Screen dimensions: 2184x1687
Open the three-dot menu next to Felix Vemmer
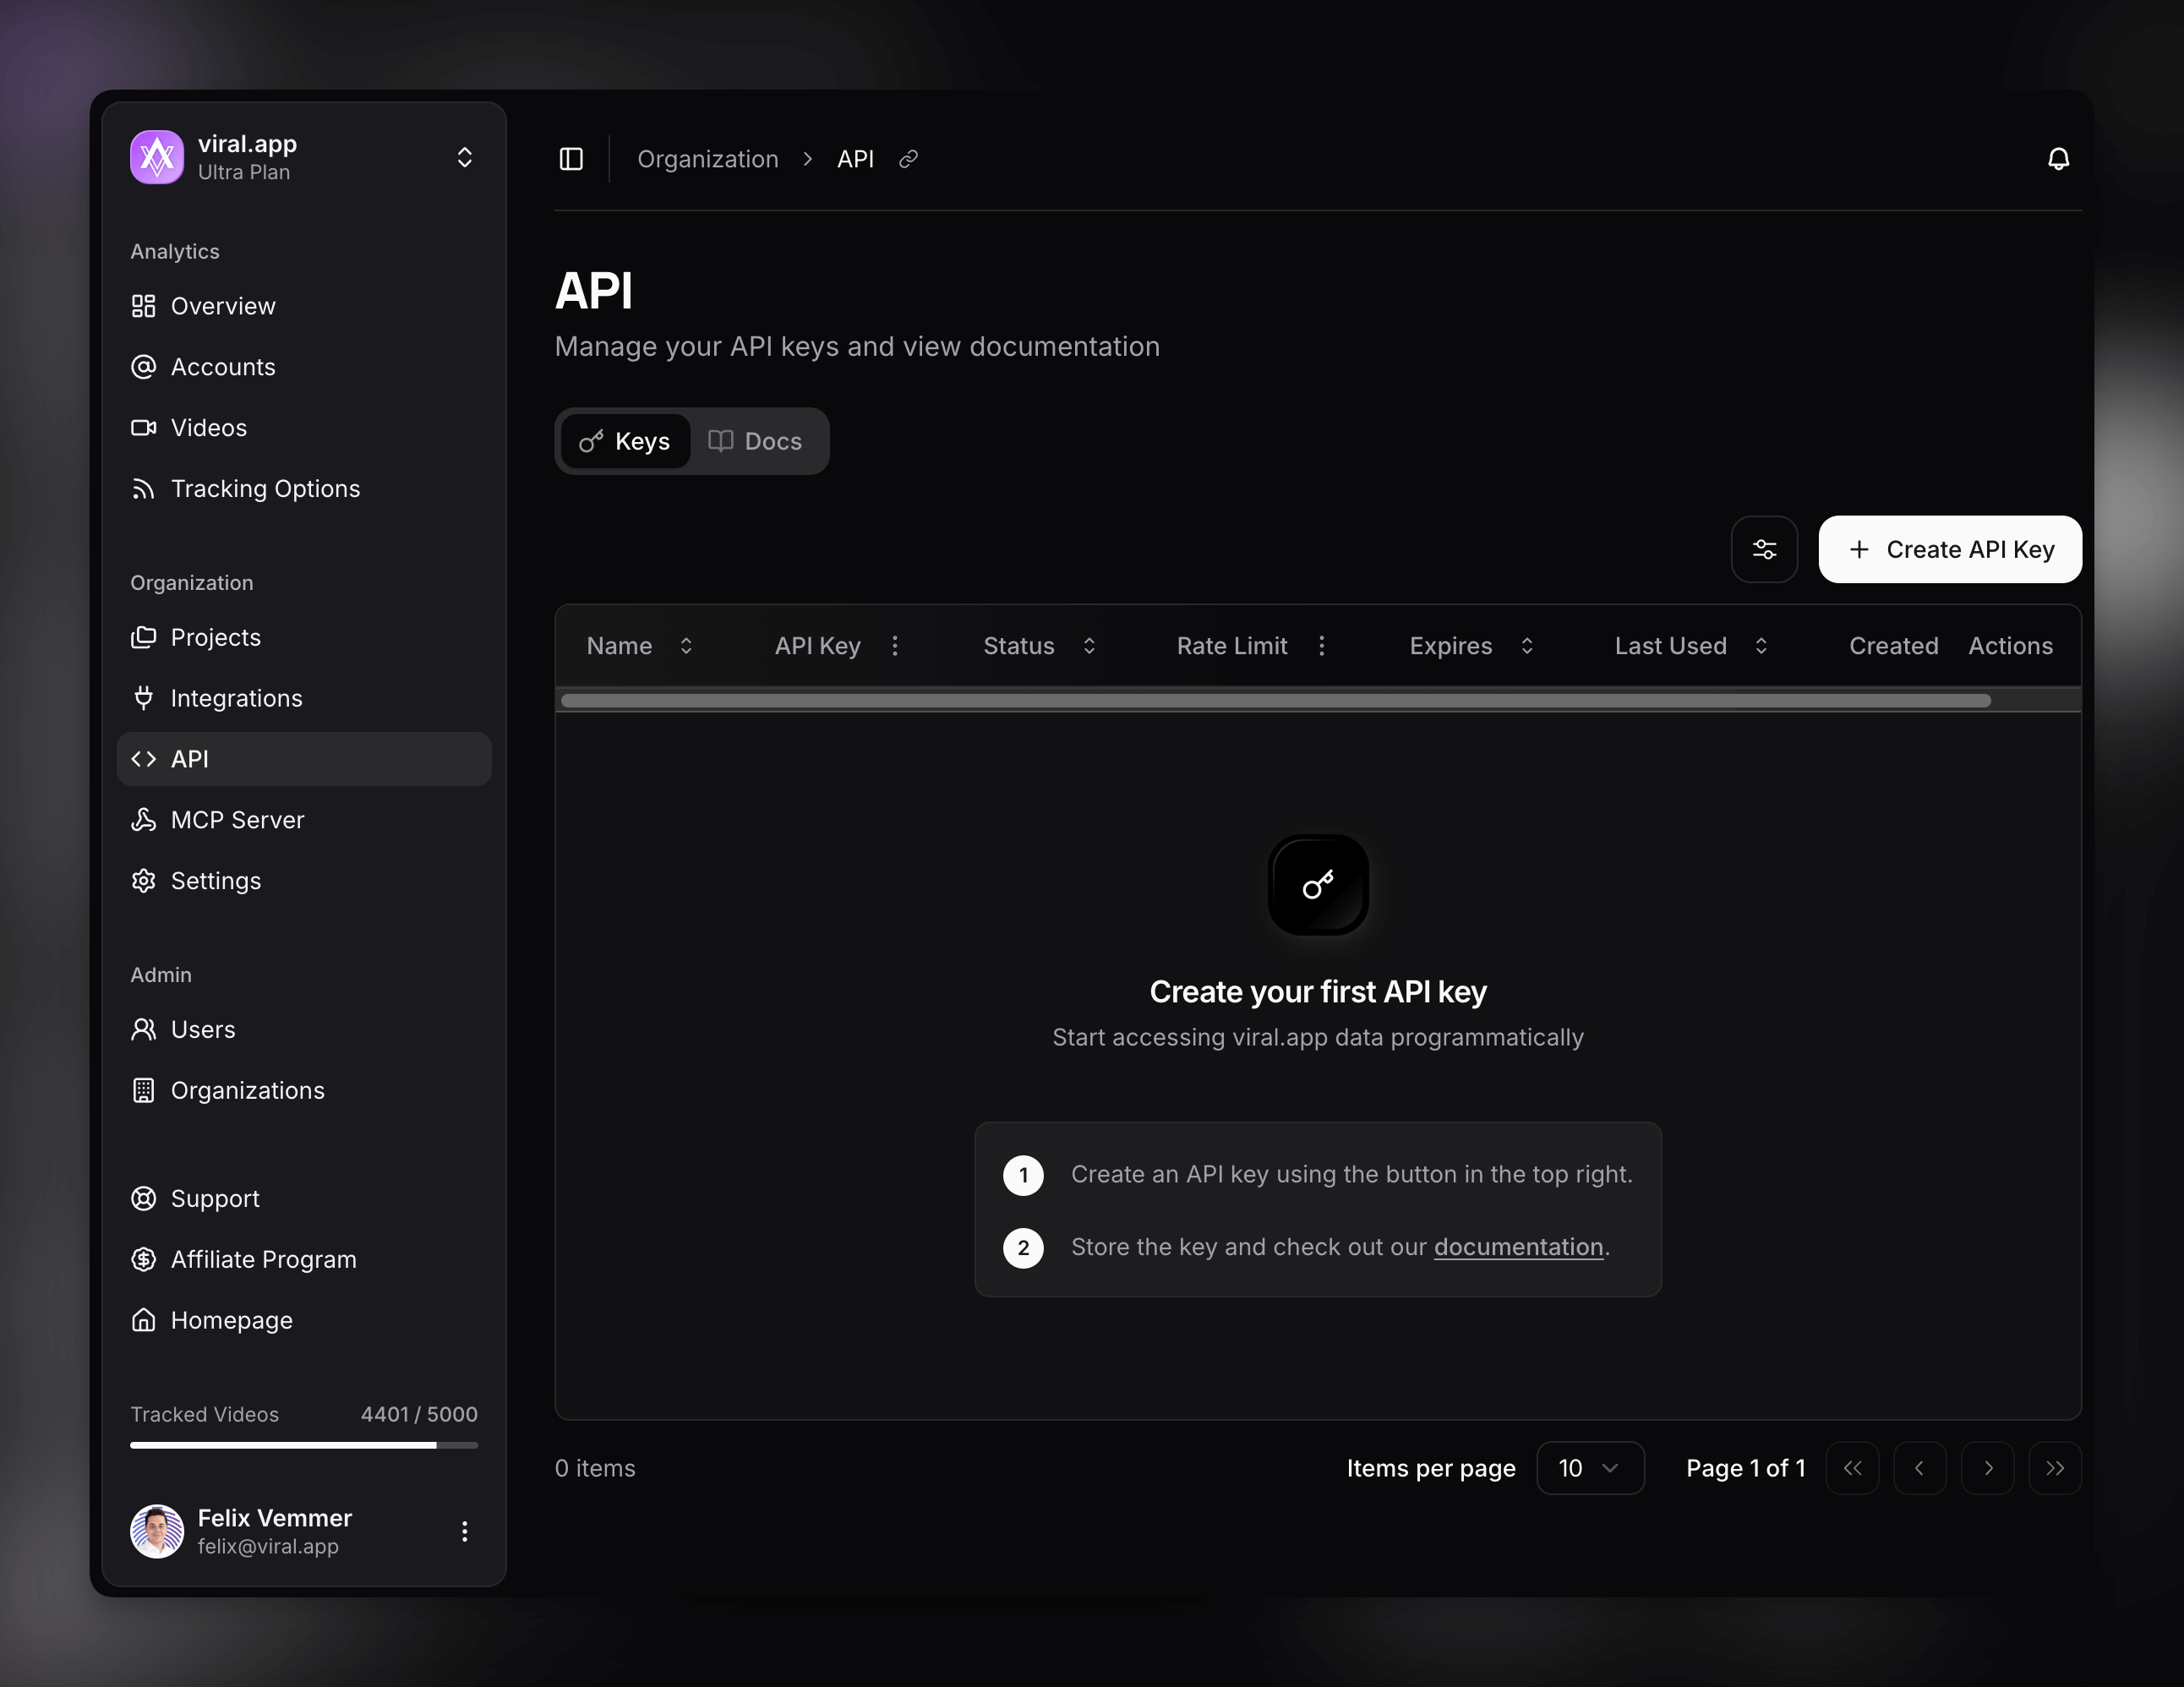464,1531
